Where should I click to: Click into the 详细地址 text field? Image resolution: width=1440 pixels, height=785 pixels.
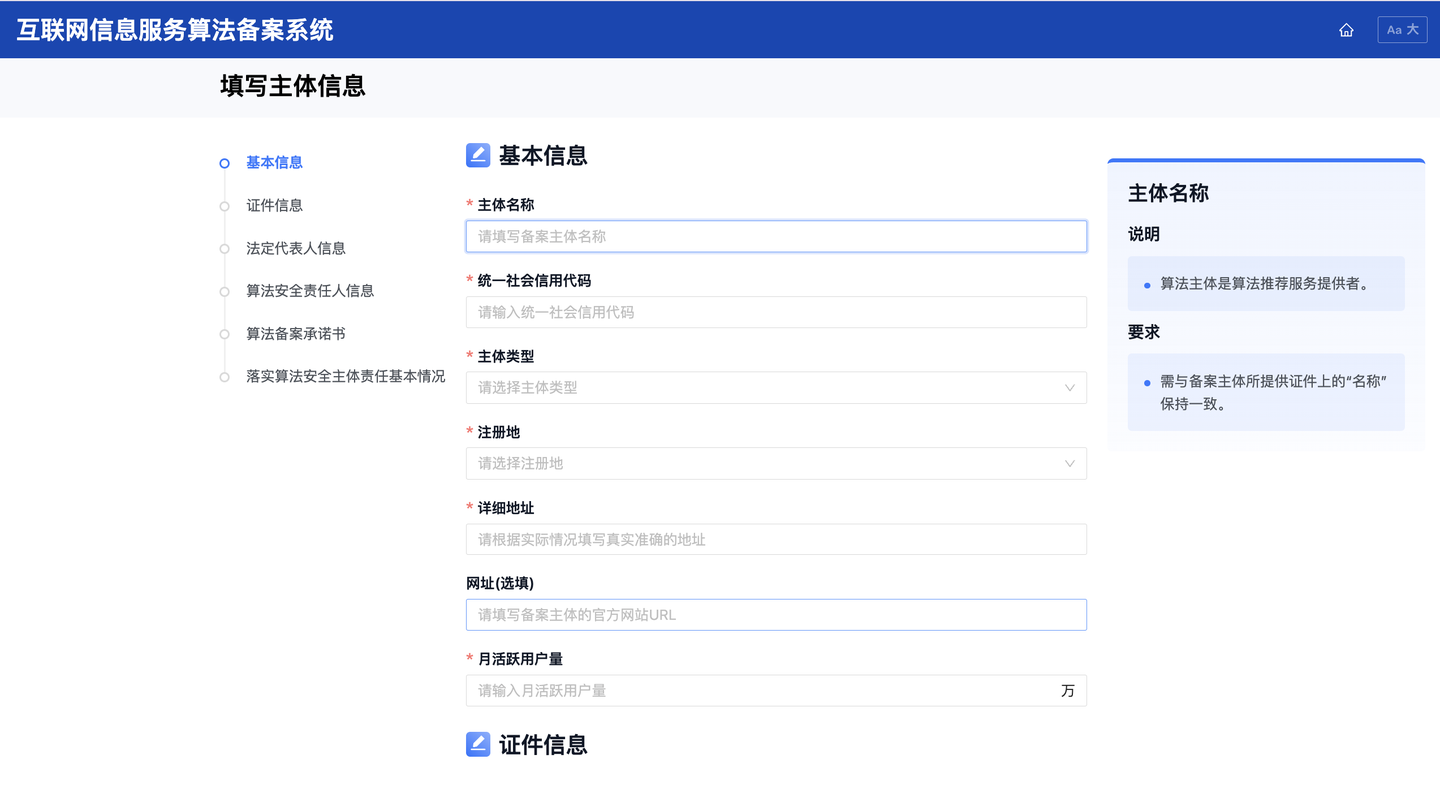coord(775,540)
